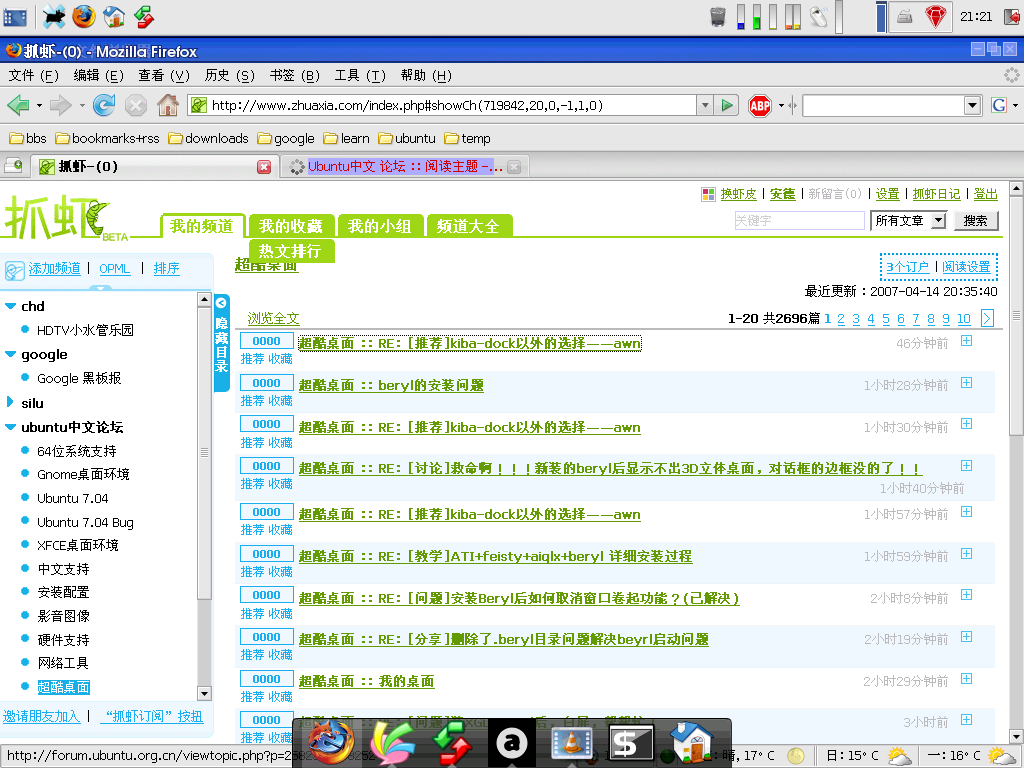This screenshot has width=1024, height=768.
Task: Open the 所有文章 dropdown
Action: pyautogui.click(x=908, y=221)
